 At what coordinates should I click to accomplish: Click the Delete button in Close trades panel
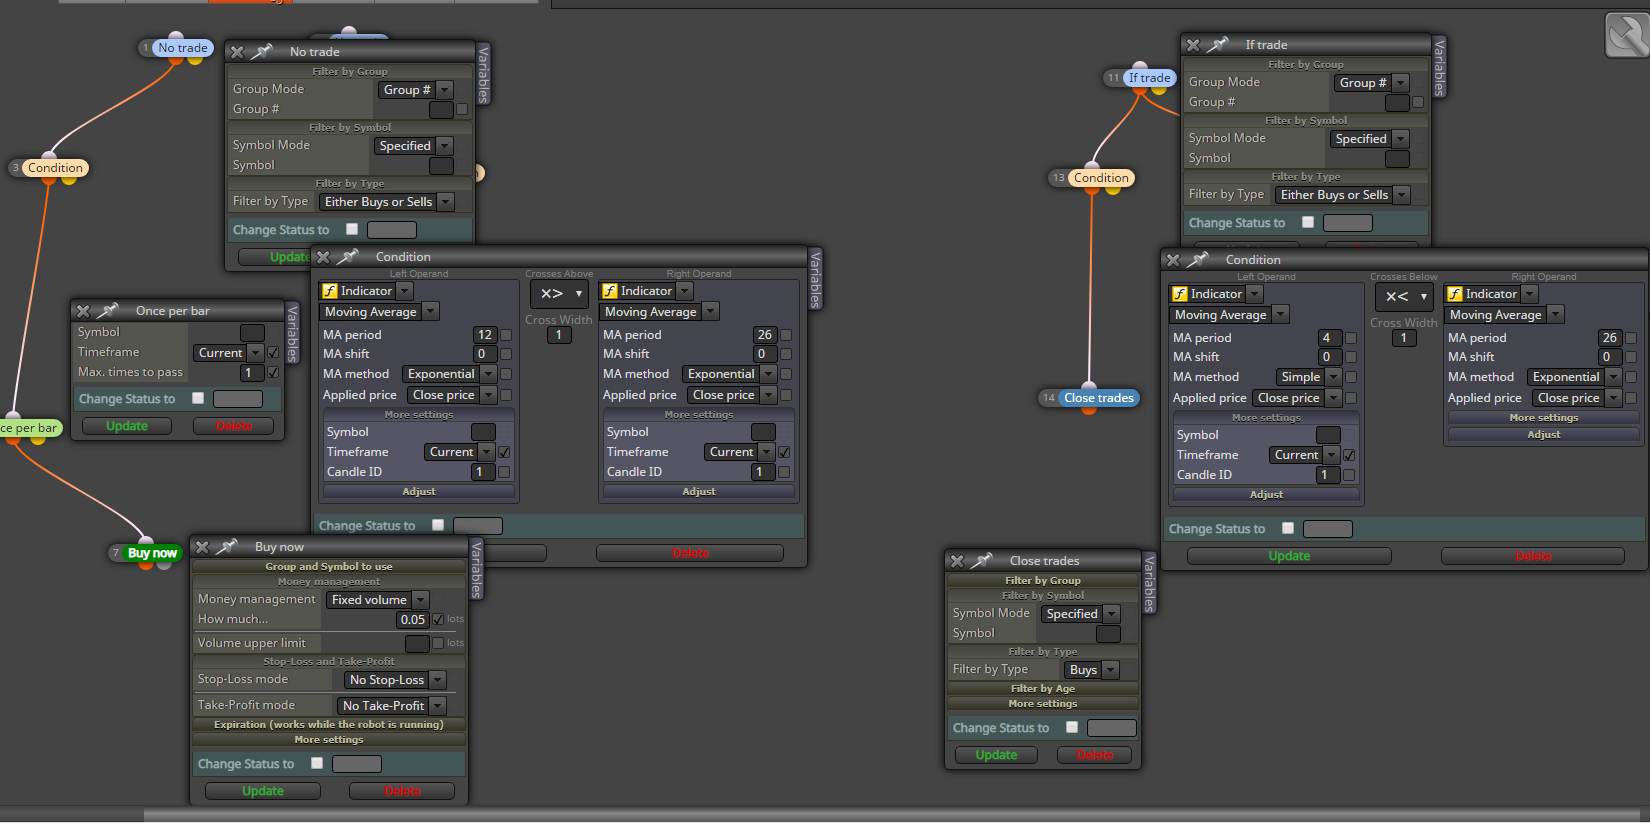(1094, 755)
